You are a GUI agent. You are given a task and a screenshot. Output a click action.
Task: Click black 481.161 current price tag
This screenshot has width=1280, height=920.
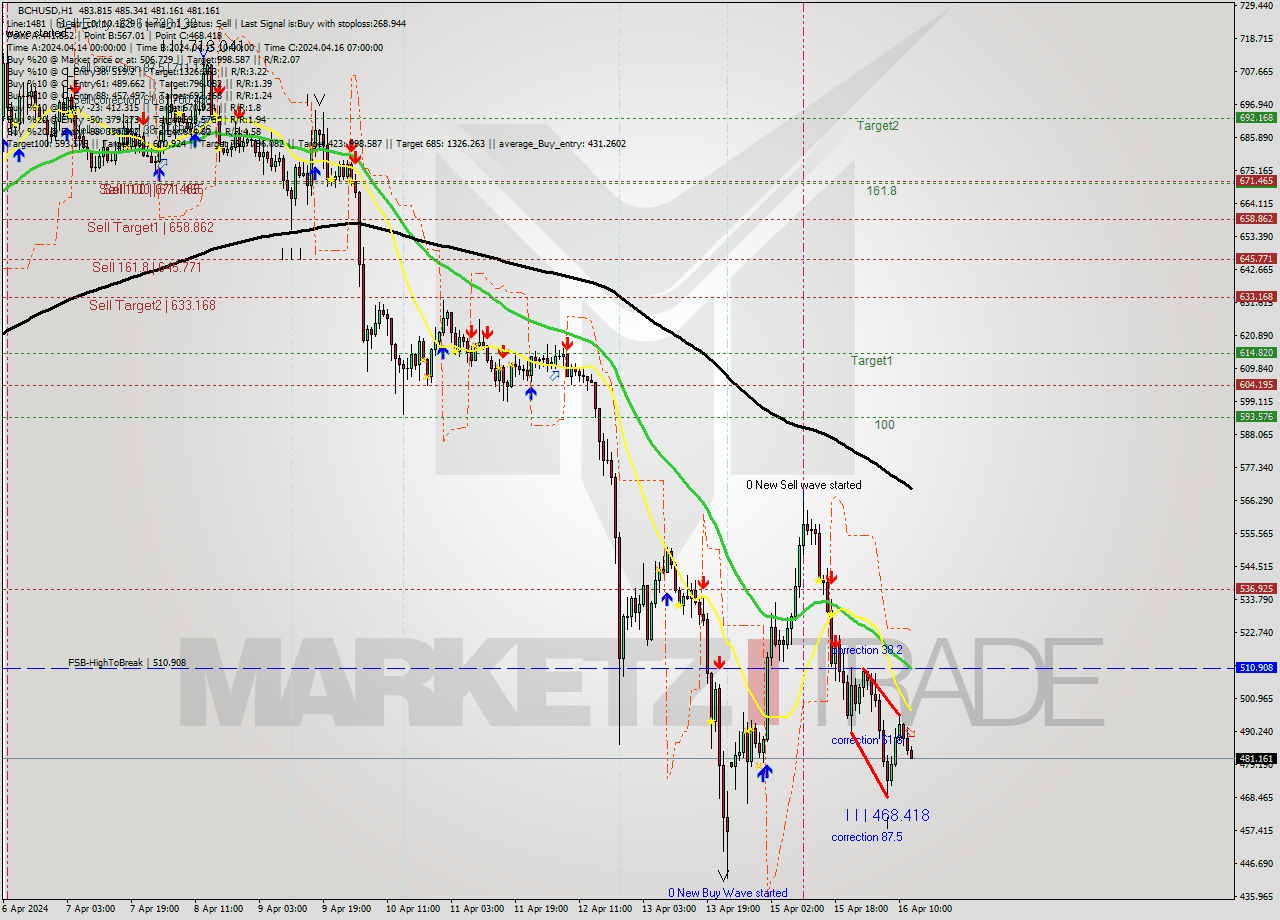(x=1256, y=759)
